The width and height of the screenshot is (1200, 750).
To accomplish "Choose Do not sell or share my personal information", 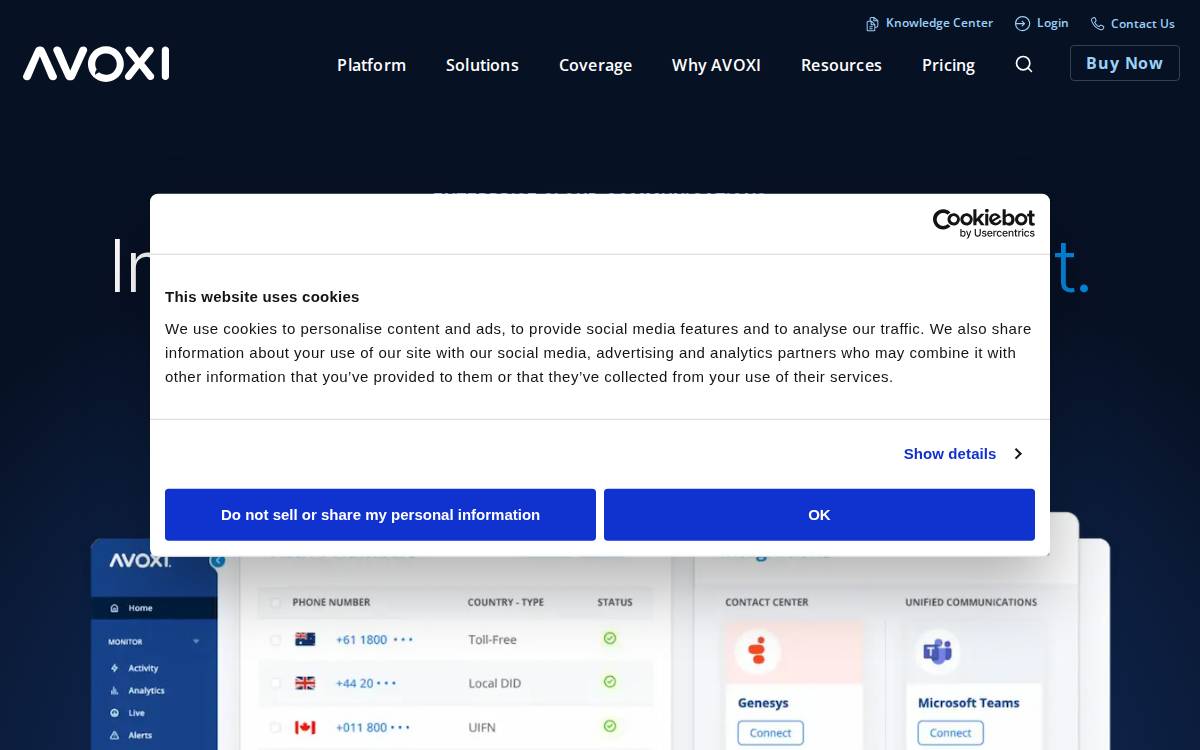I will click(380, 515).
